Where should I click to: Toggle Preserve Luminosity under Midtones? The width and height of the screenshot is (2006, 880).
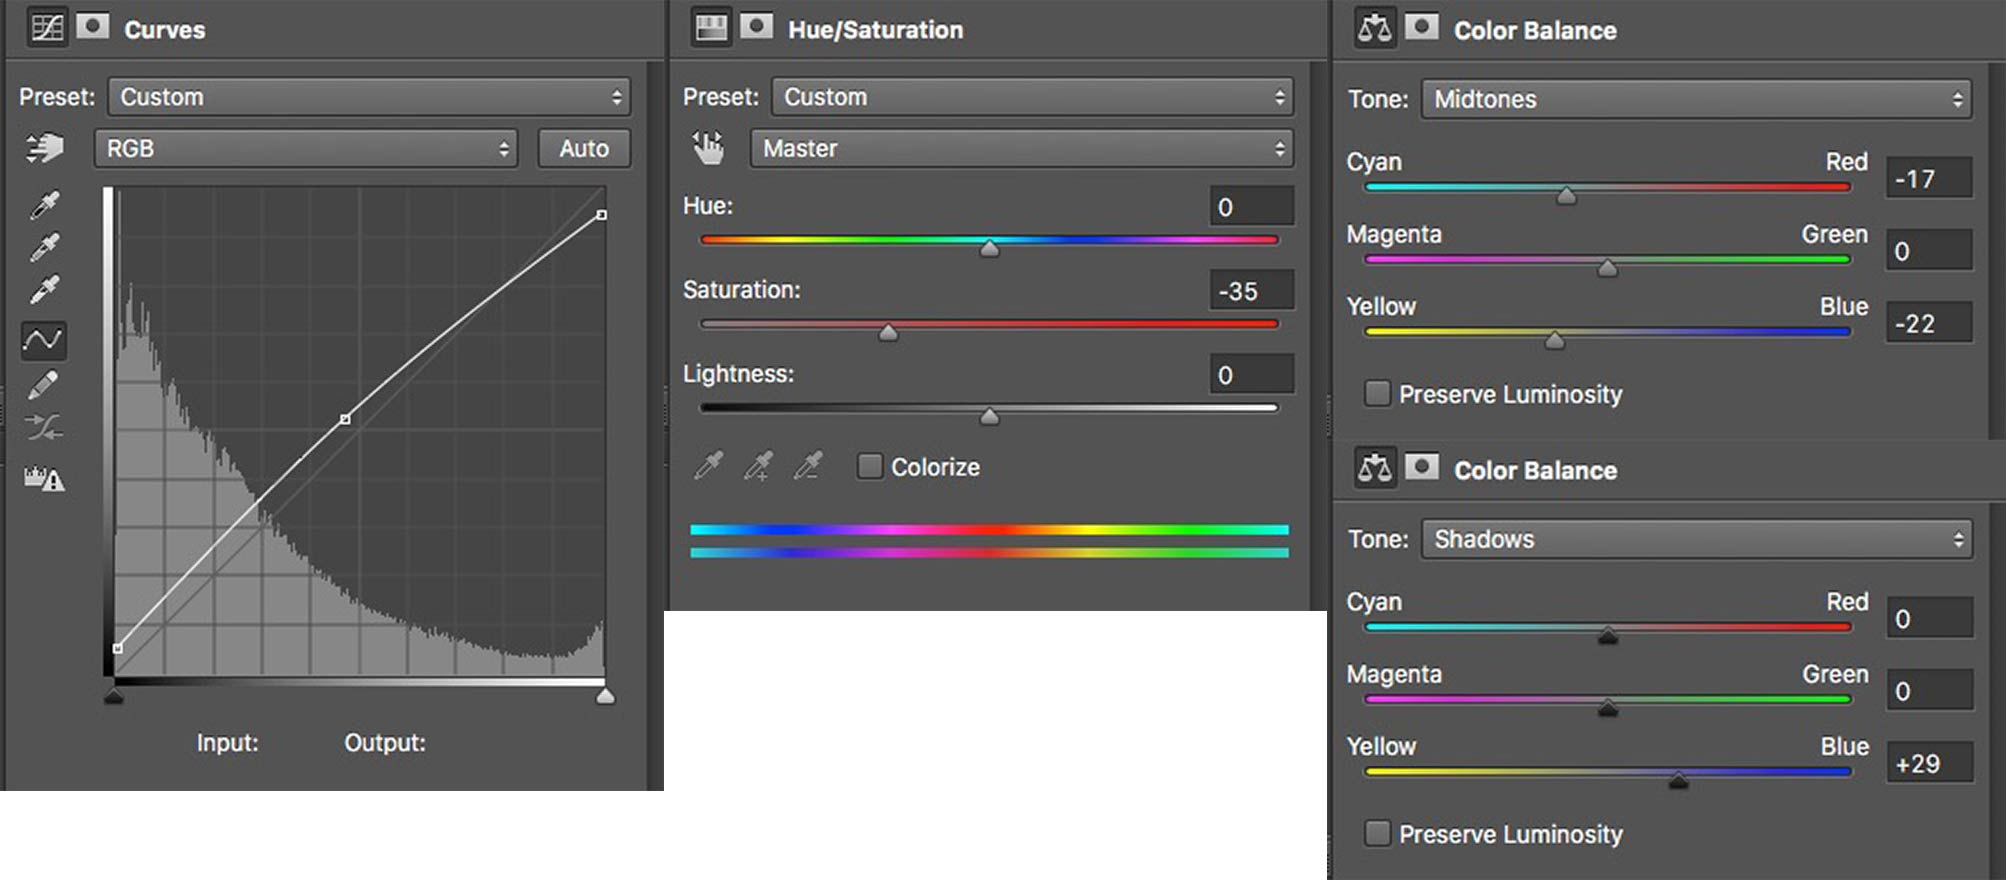[1377, 393]
